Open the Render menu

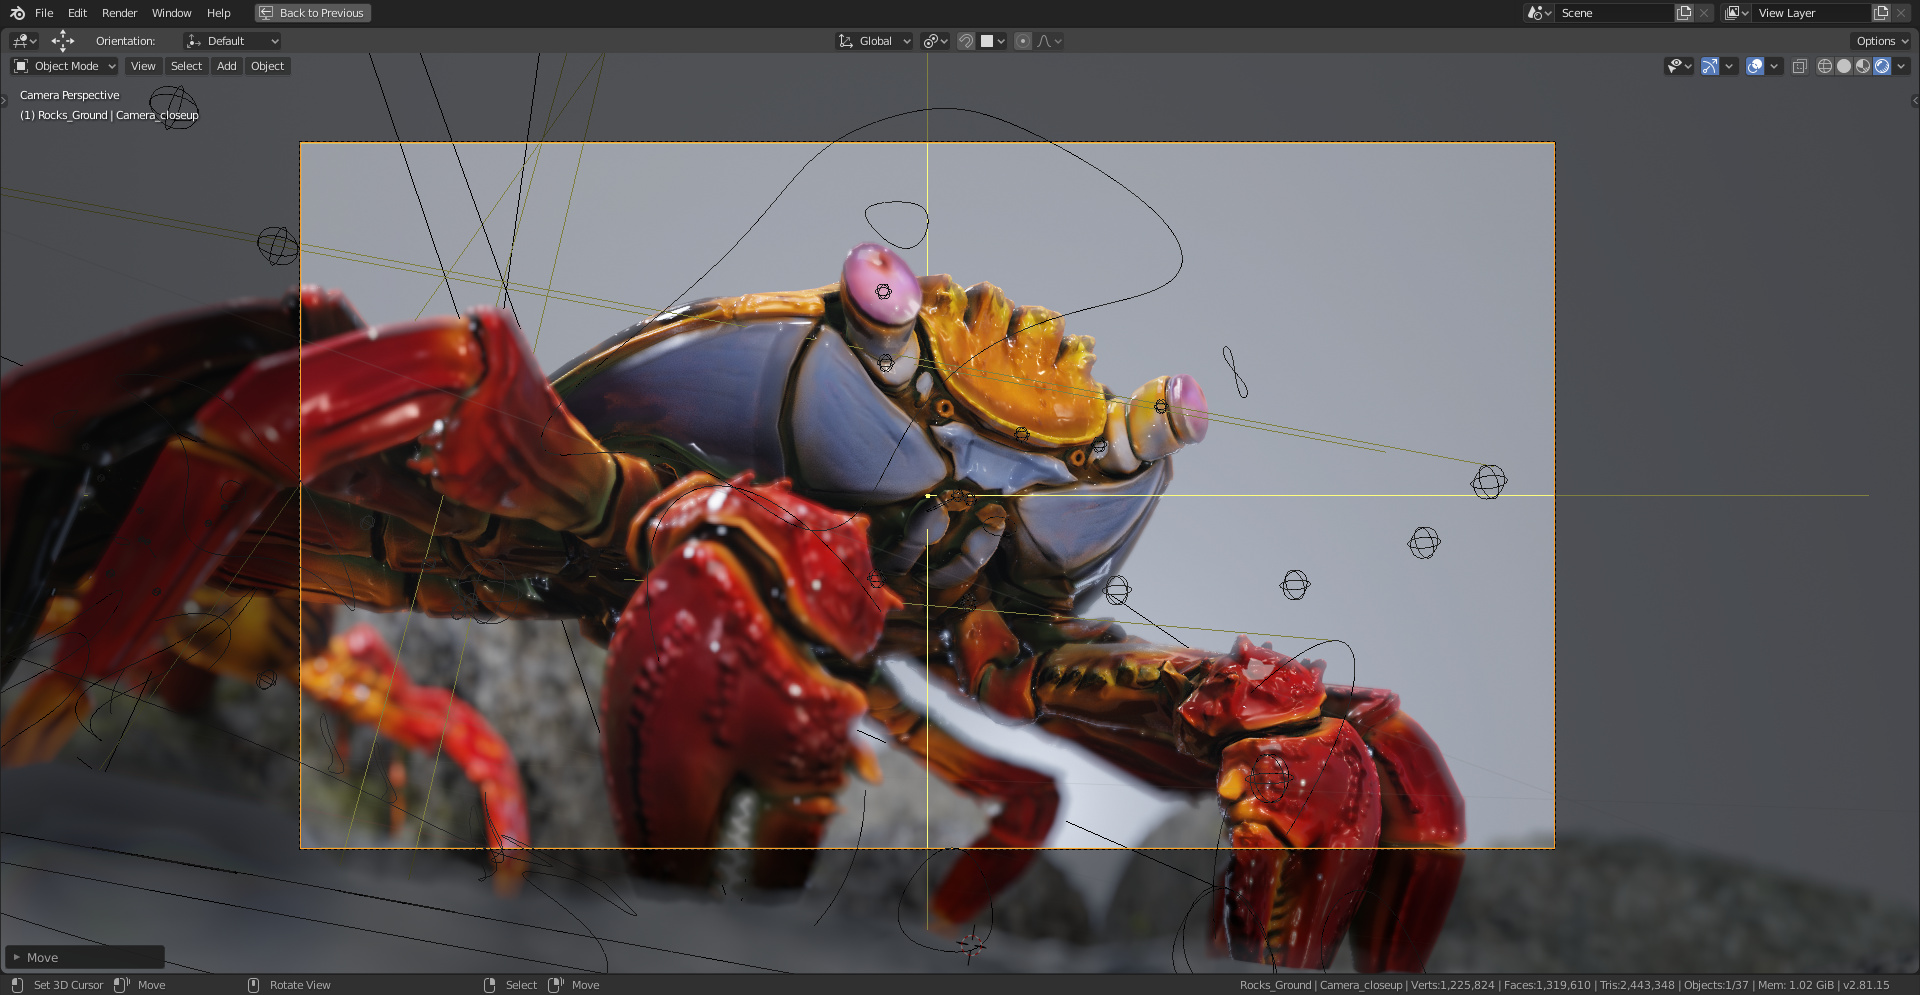[x=119, y=13]
